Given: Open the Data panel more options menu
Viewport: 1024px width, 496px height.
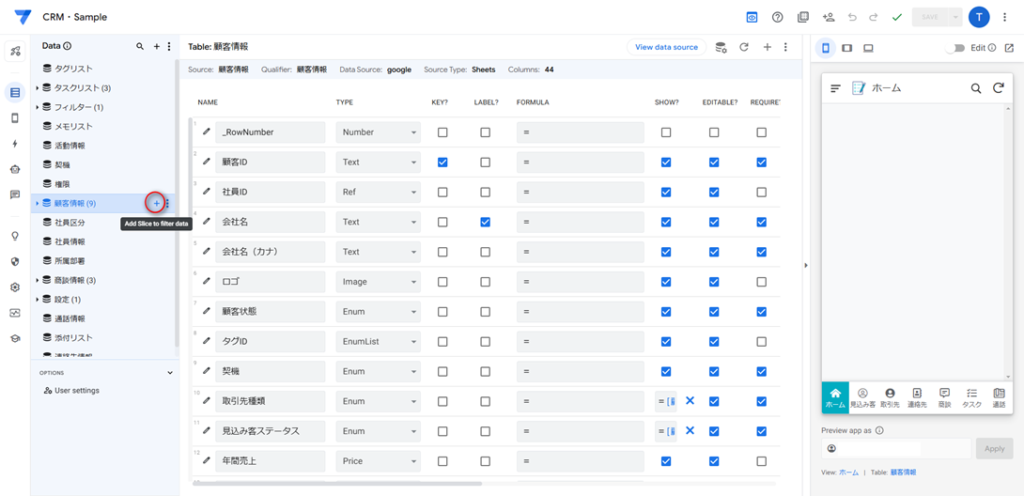Looking at the screenshot, I should pyautogui.click(x=169, y=46).
